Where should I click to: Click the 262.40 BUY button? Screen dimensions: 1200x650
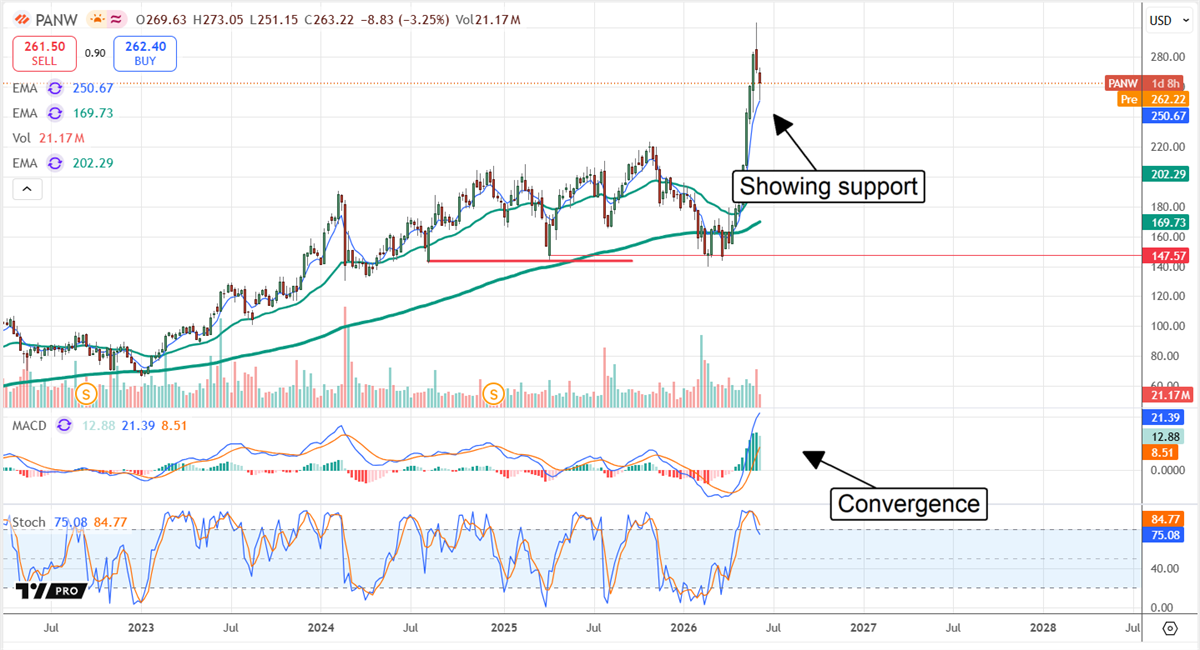tap(145, 54)
